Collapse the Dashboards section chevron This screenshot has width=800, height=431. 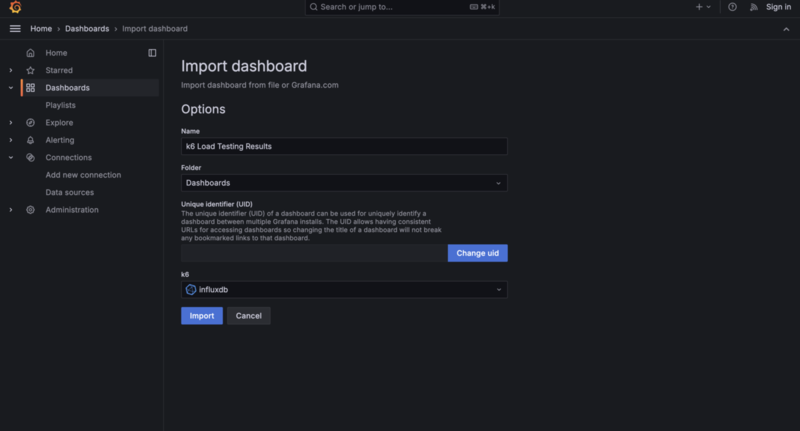[11, 88]
